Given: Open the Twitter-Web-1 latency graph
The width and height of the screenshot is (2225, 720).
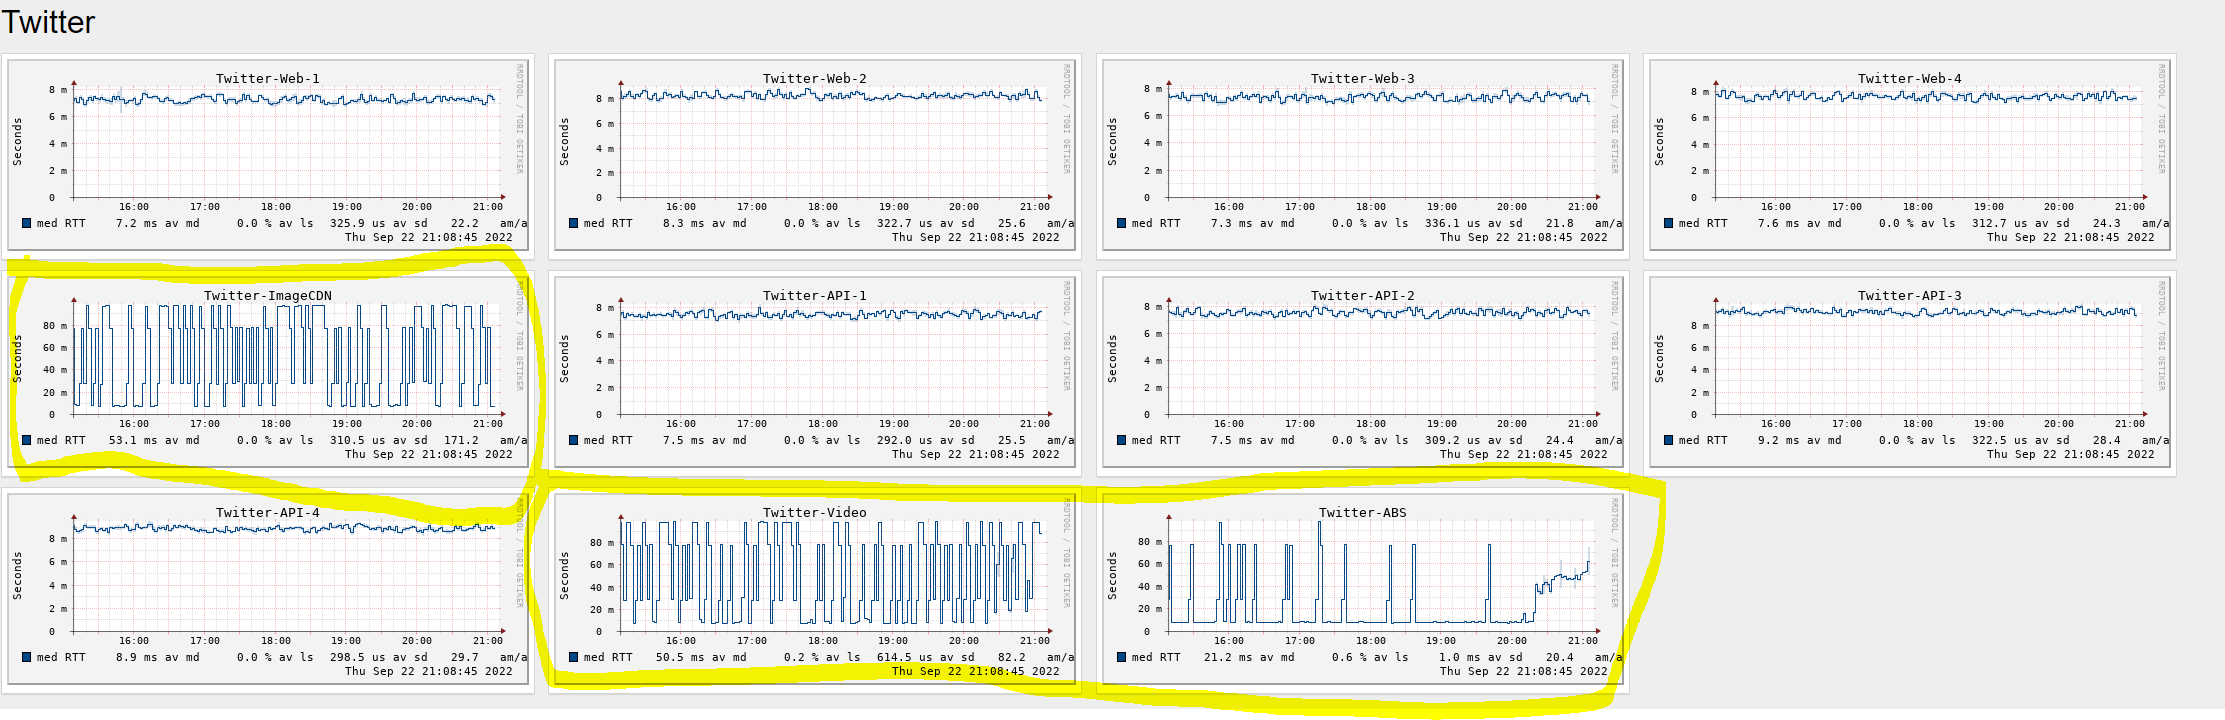Looking at the screenshot, I should [268, 156].
